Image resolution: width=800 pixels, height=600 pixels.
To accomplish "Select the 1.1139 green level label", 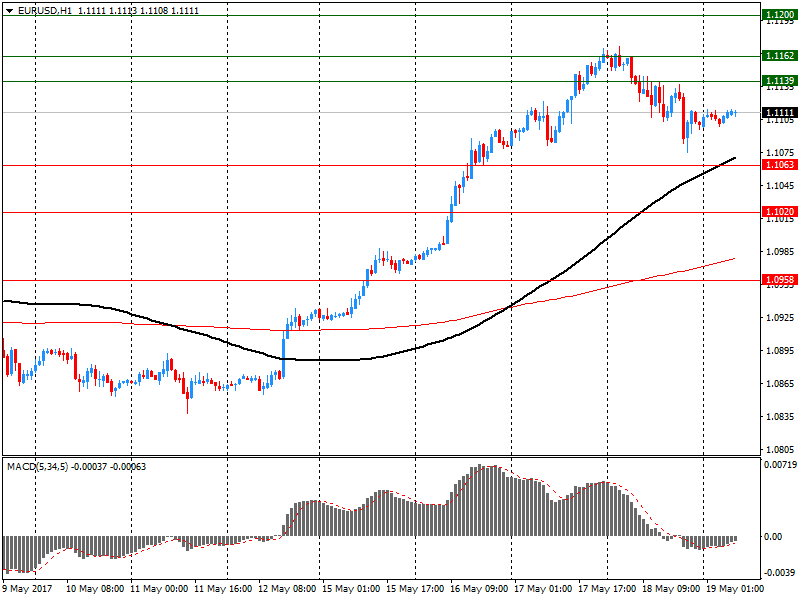I will 780,80.
